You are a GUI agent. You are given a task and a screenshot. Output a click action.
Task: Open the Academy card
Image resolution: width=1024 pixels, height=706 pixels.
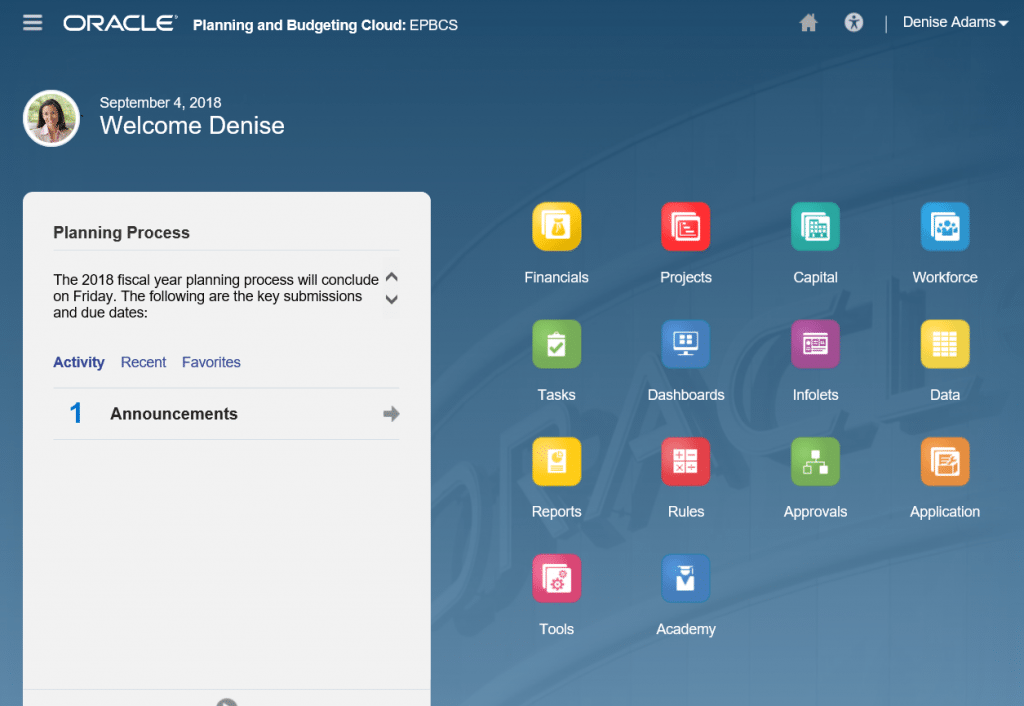click(x=686, y=579)
